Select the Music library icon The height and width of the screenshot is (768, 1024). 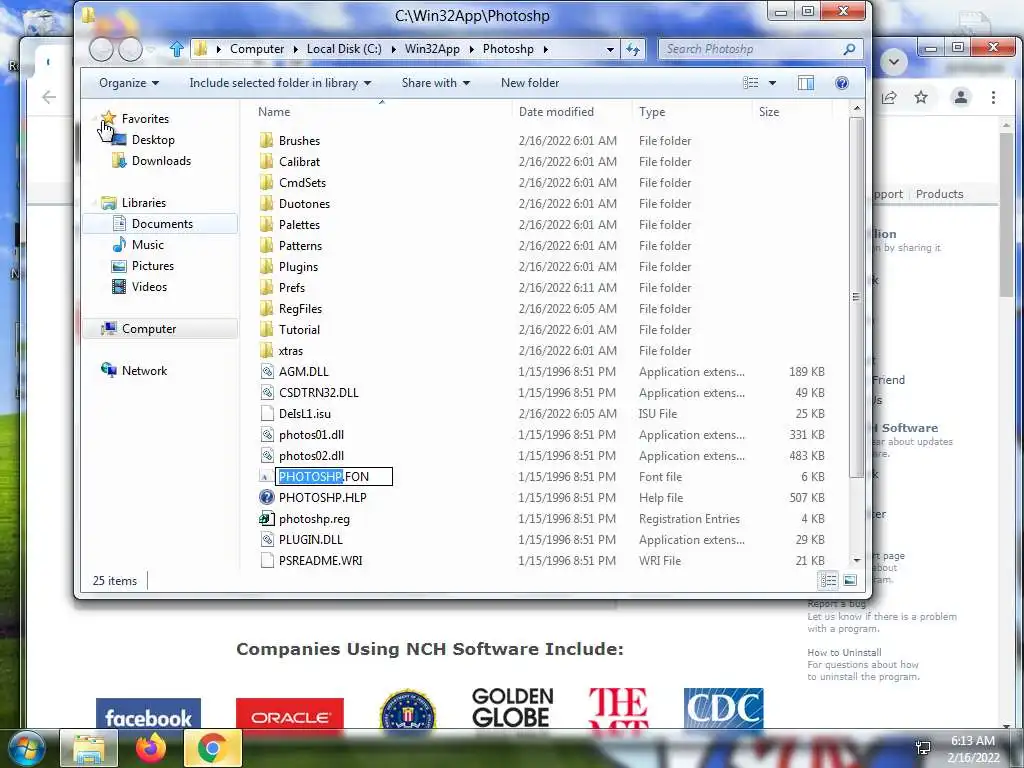click(x=119, y=245)
